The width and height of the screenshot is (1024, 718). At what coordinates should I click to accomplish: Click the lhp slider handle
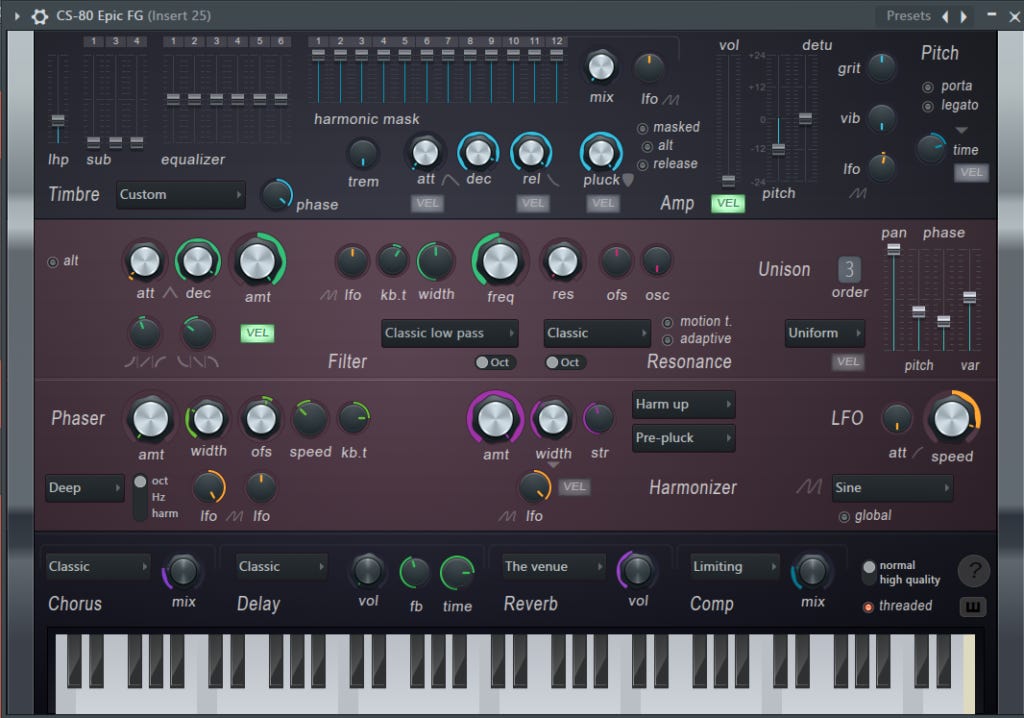(58, 121)
